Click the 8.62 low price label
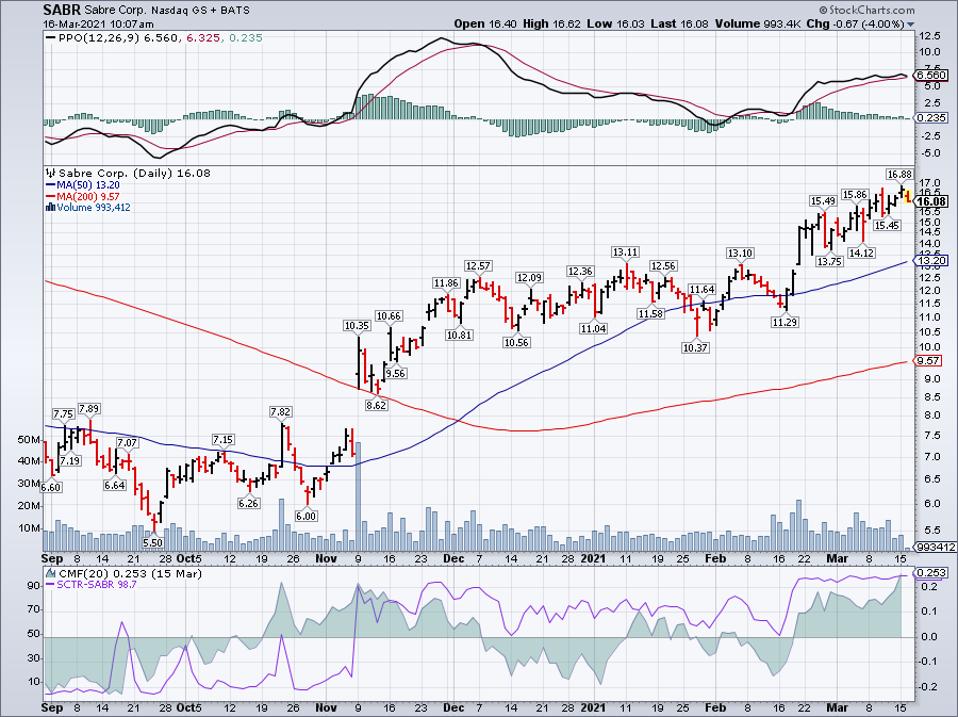958x717 pixels. pos(376,404)
